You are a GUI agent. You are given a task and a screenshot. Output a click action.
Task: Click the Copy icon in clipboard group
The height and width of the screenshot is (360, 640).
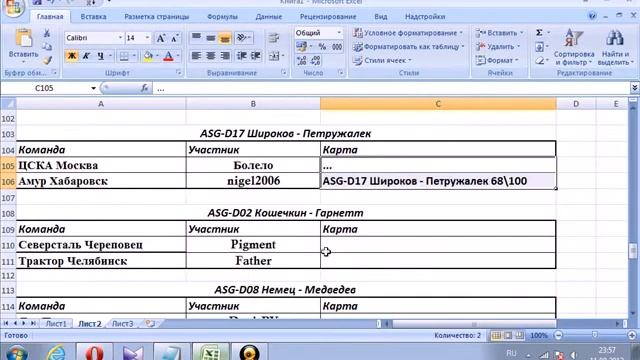[47, 47]
